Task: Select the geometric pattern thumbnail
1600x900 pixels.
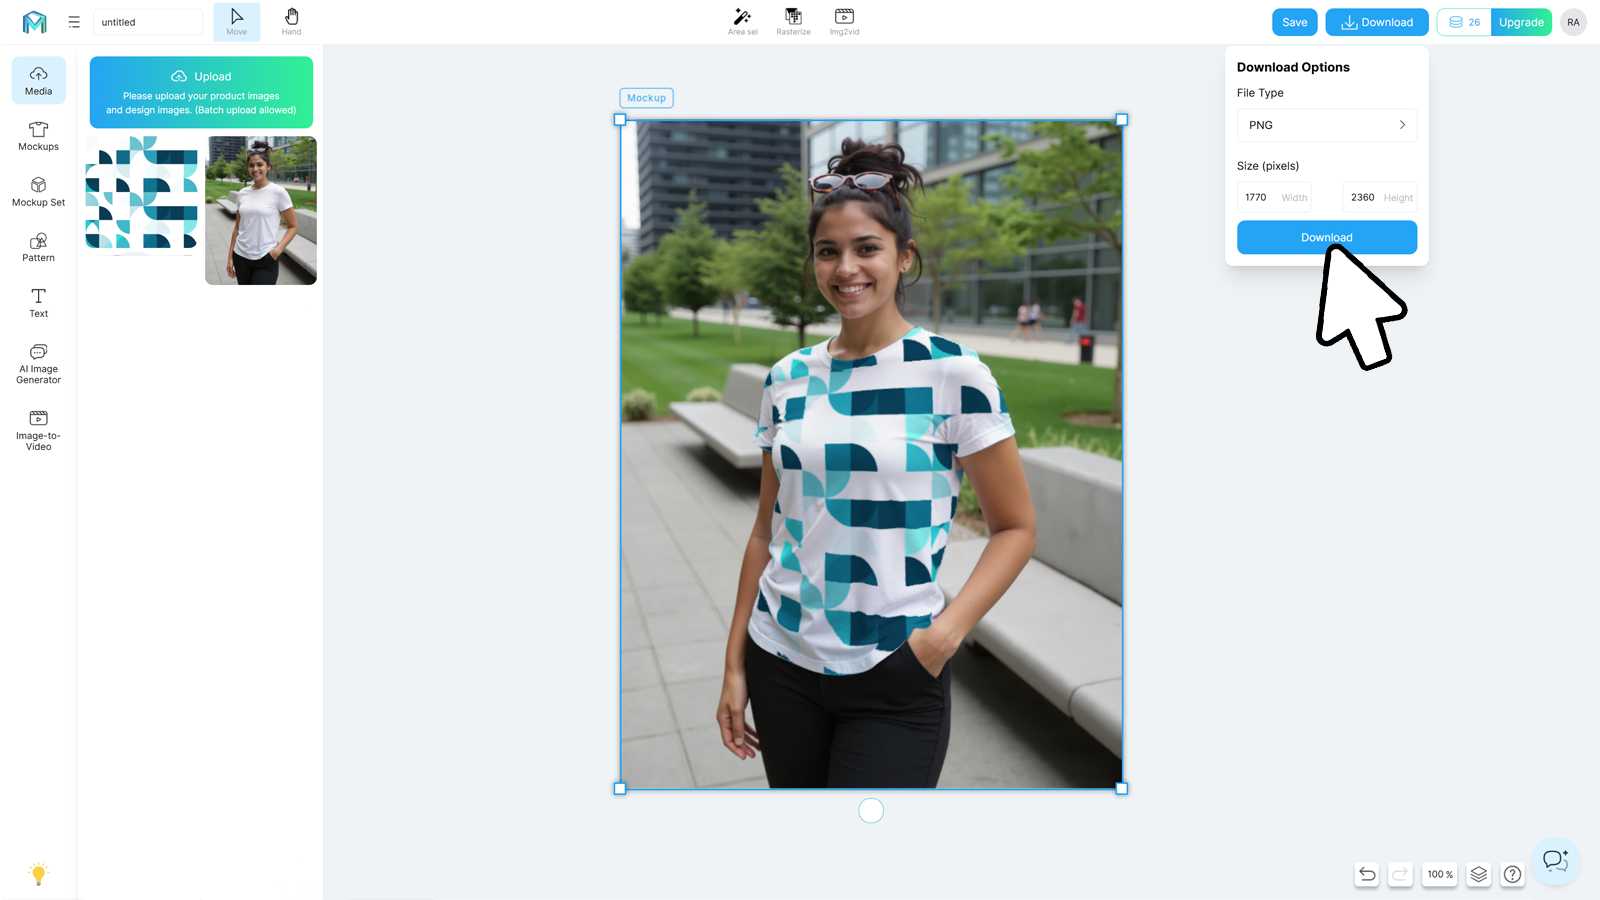Action: 141,192
